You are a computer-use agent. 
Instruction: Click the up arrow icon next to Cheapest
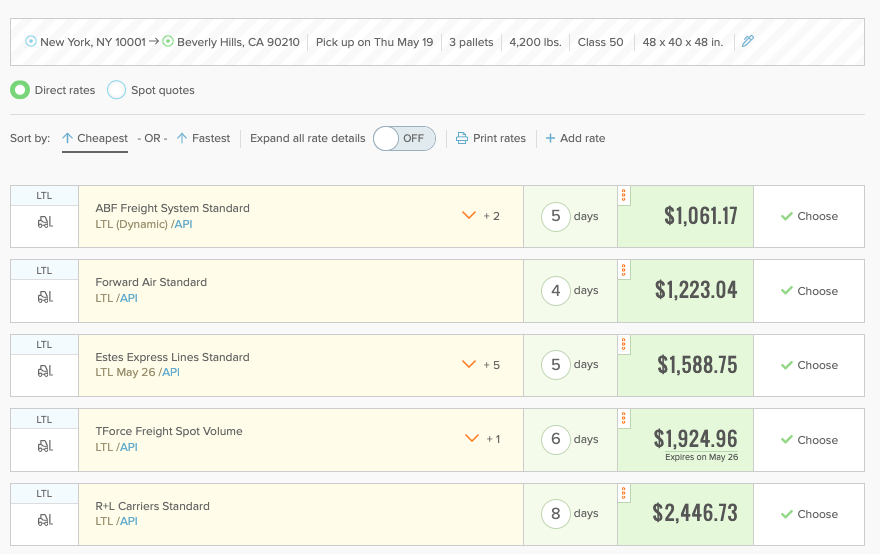[67, 138]
